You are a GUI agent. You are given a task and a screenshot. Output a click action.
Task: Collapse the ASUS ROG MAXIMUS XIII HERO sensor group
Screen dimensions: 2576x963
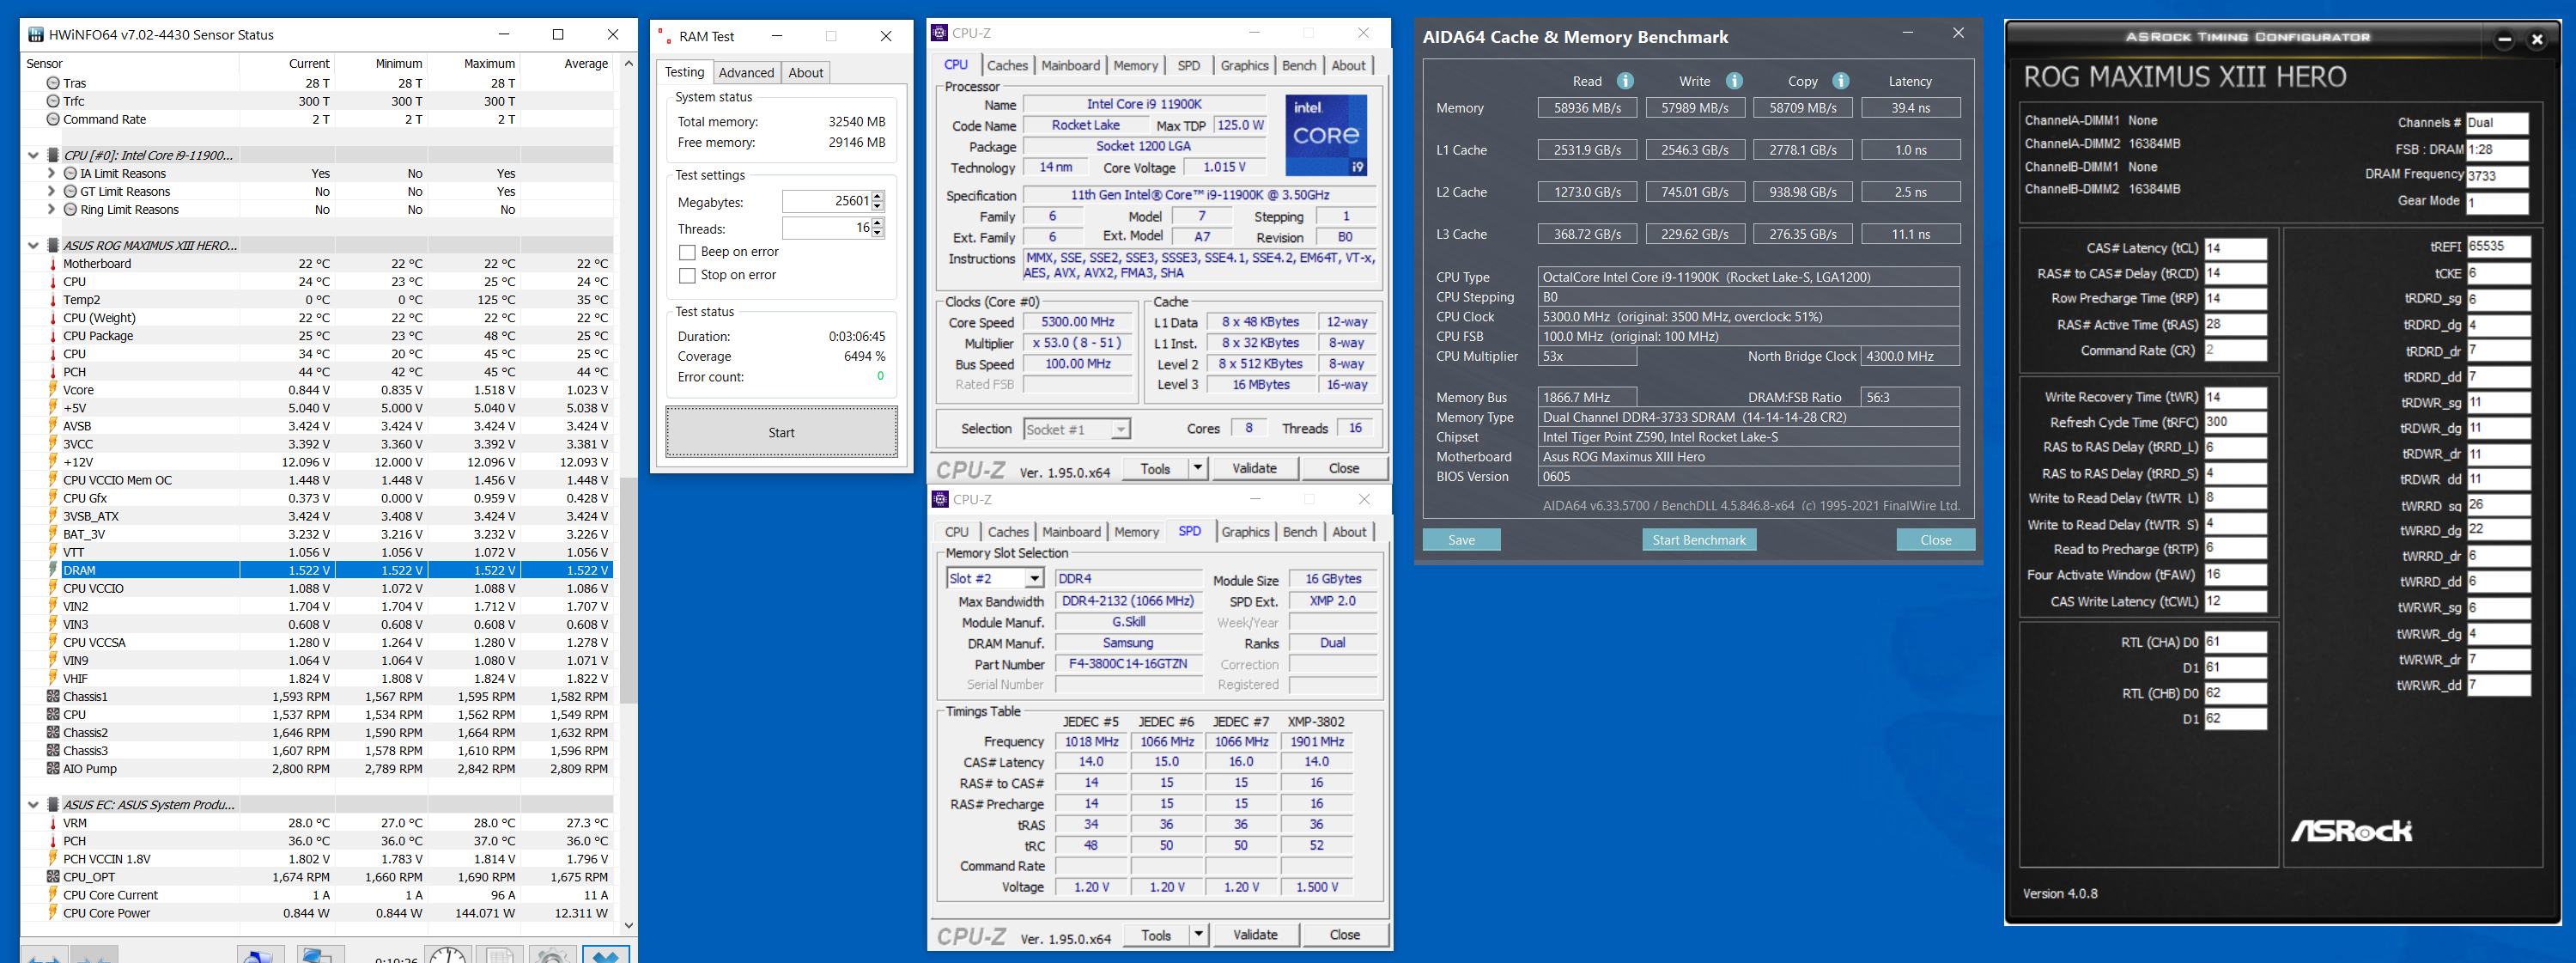coord(33,245)
